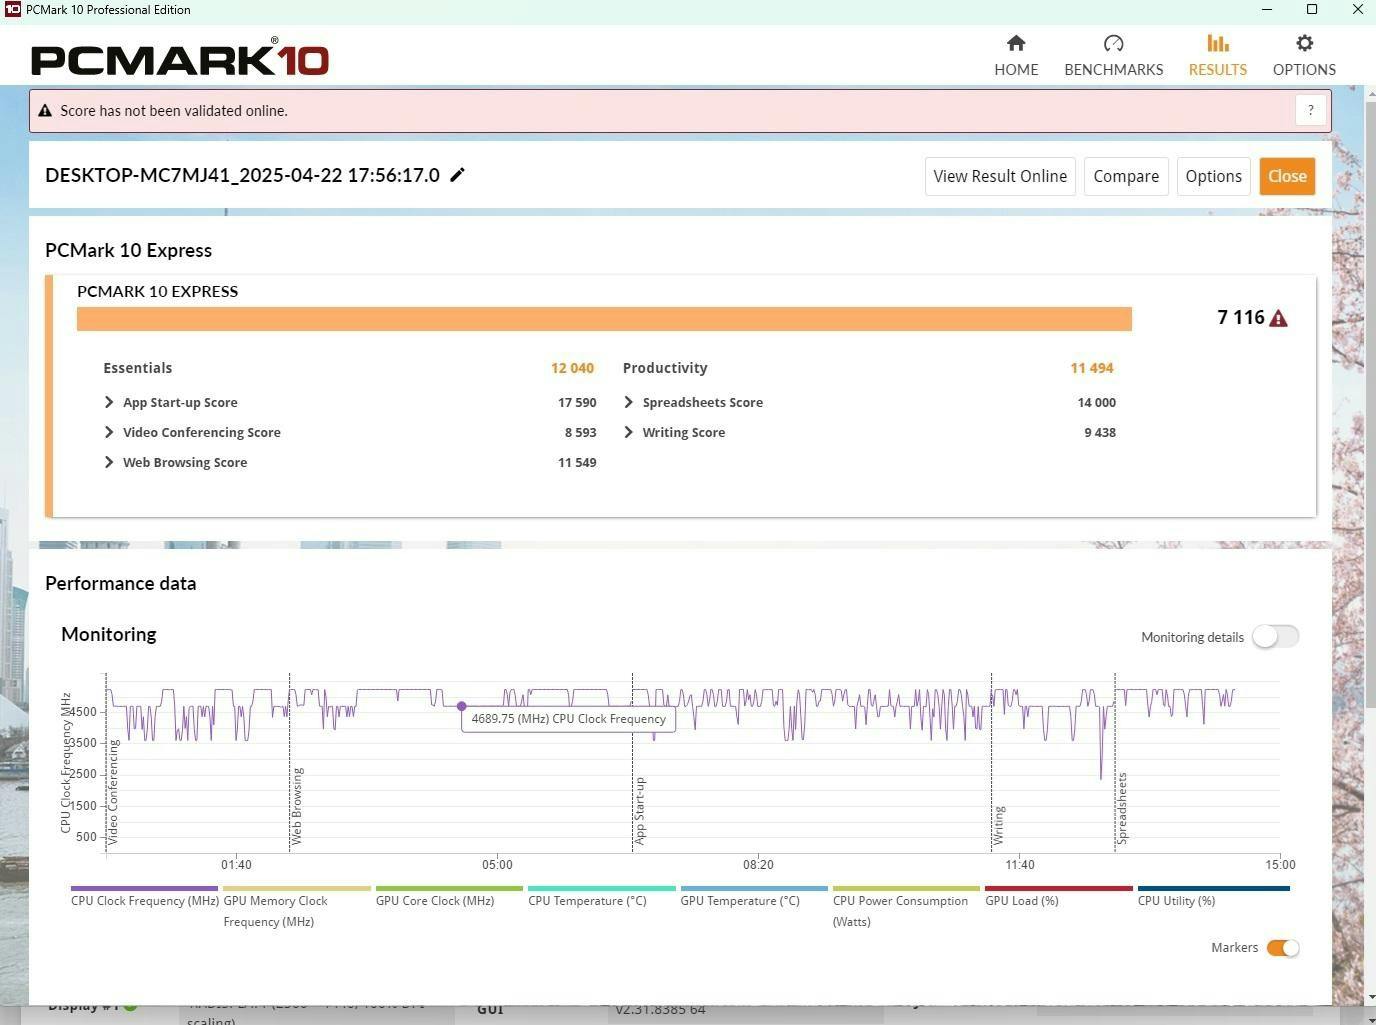The width and height of the screenshot is (1376, 1025).
Task: Select CPU Temperature legend swatch
Action: [x=602, y=888]
